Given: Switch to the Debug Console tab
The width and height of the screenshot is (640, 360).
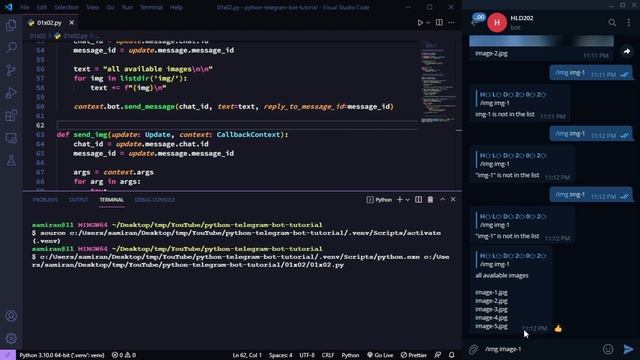Looking at the screenshot, I should point(155,200).
